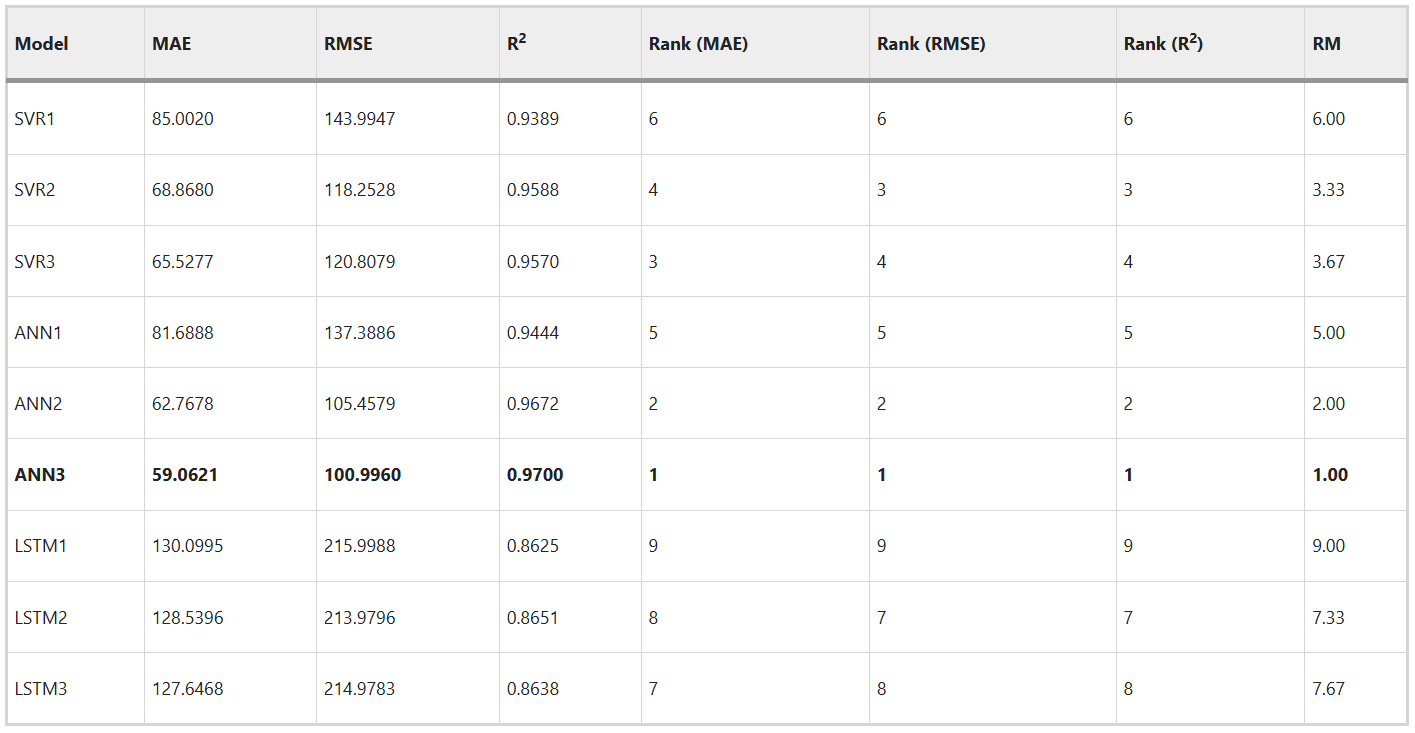Click RM value 7.67
Screen dimensions: 1415x733
click(1329, 689)
